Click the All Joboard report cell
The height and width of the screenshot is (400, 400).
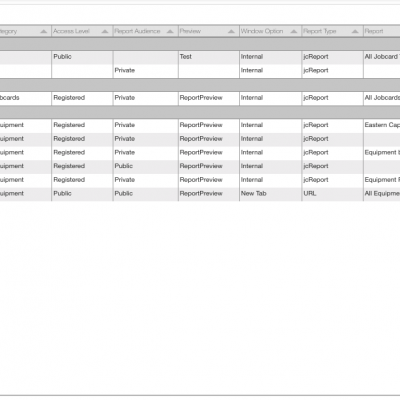point(382,57)
